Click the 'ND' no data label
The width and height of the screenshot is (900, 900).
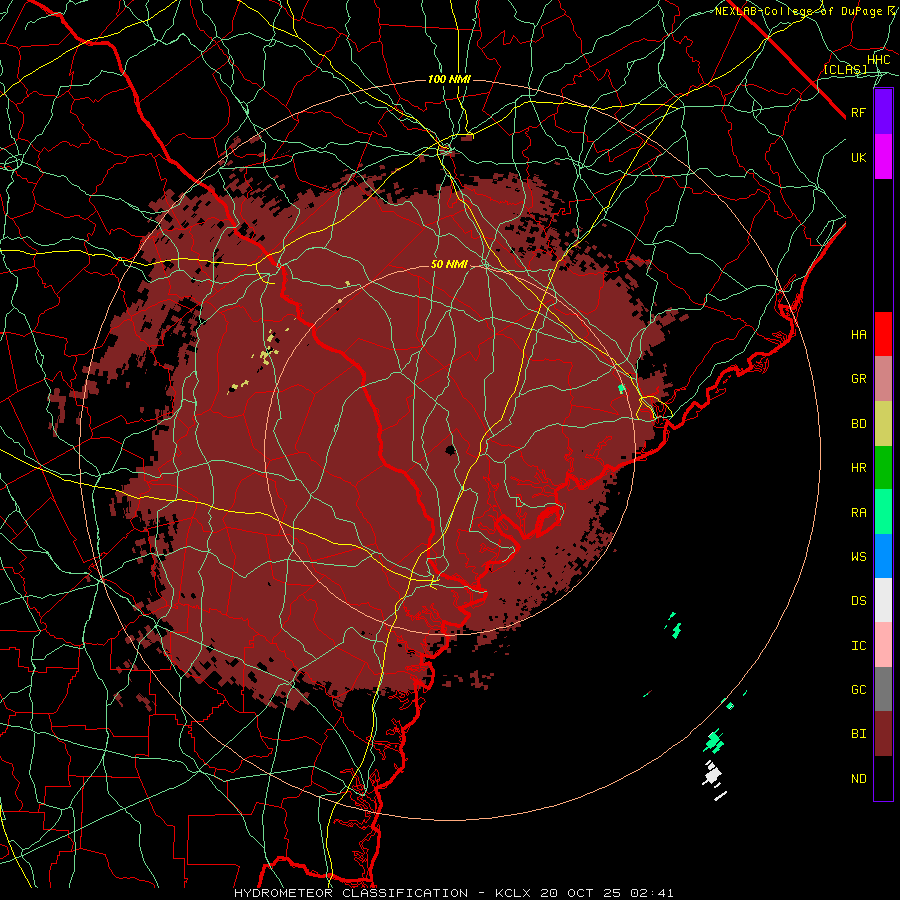859,779
